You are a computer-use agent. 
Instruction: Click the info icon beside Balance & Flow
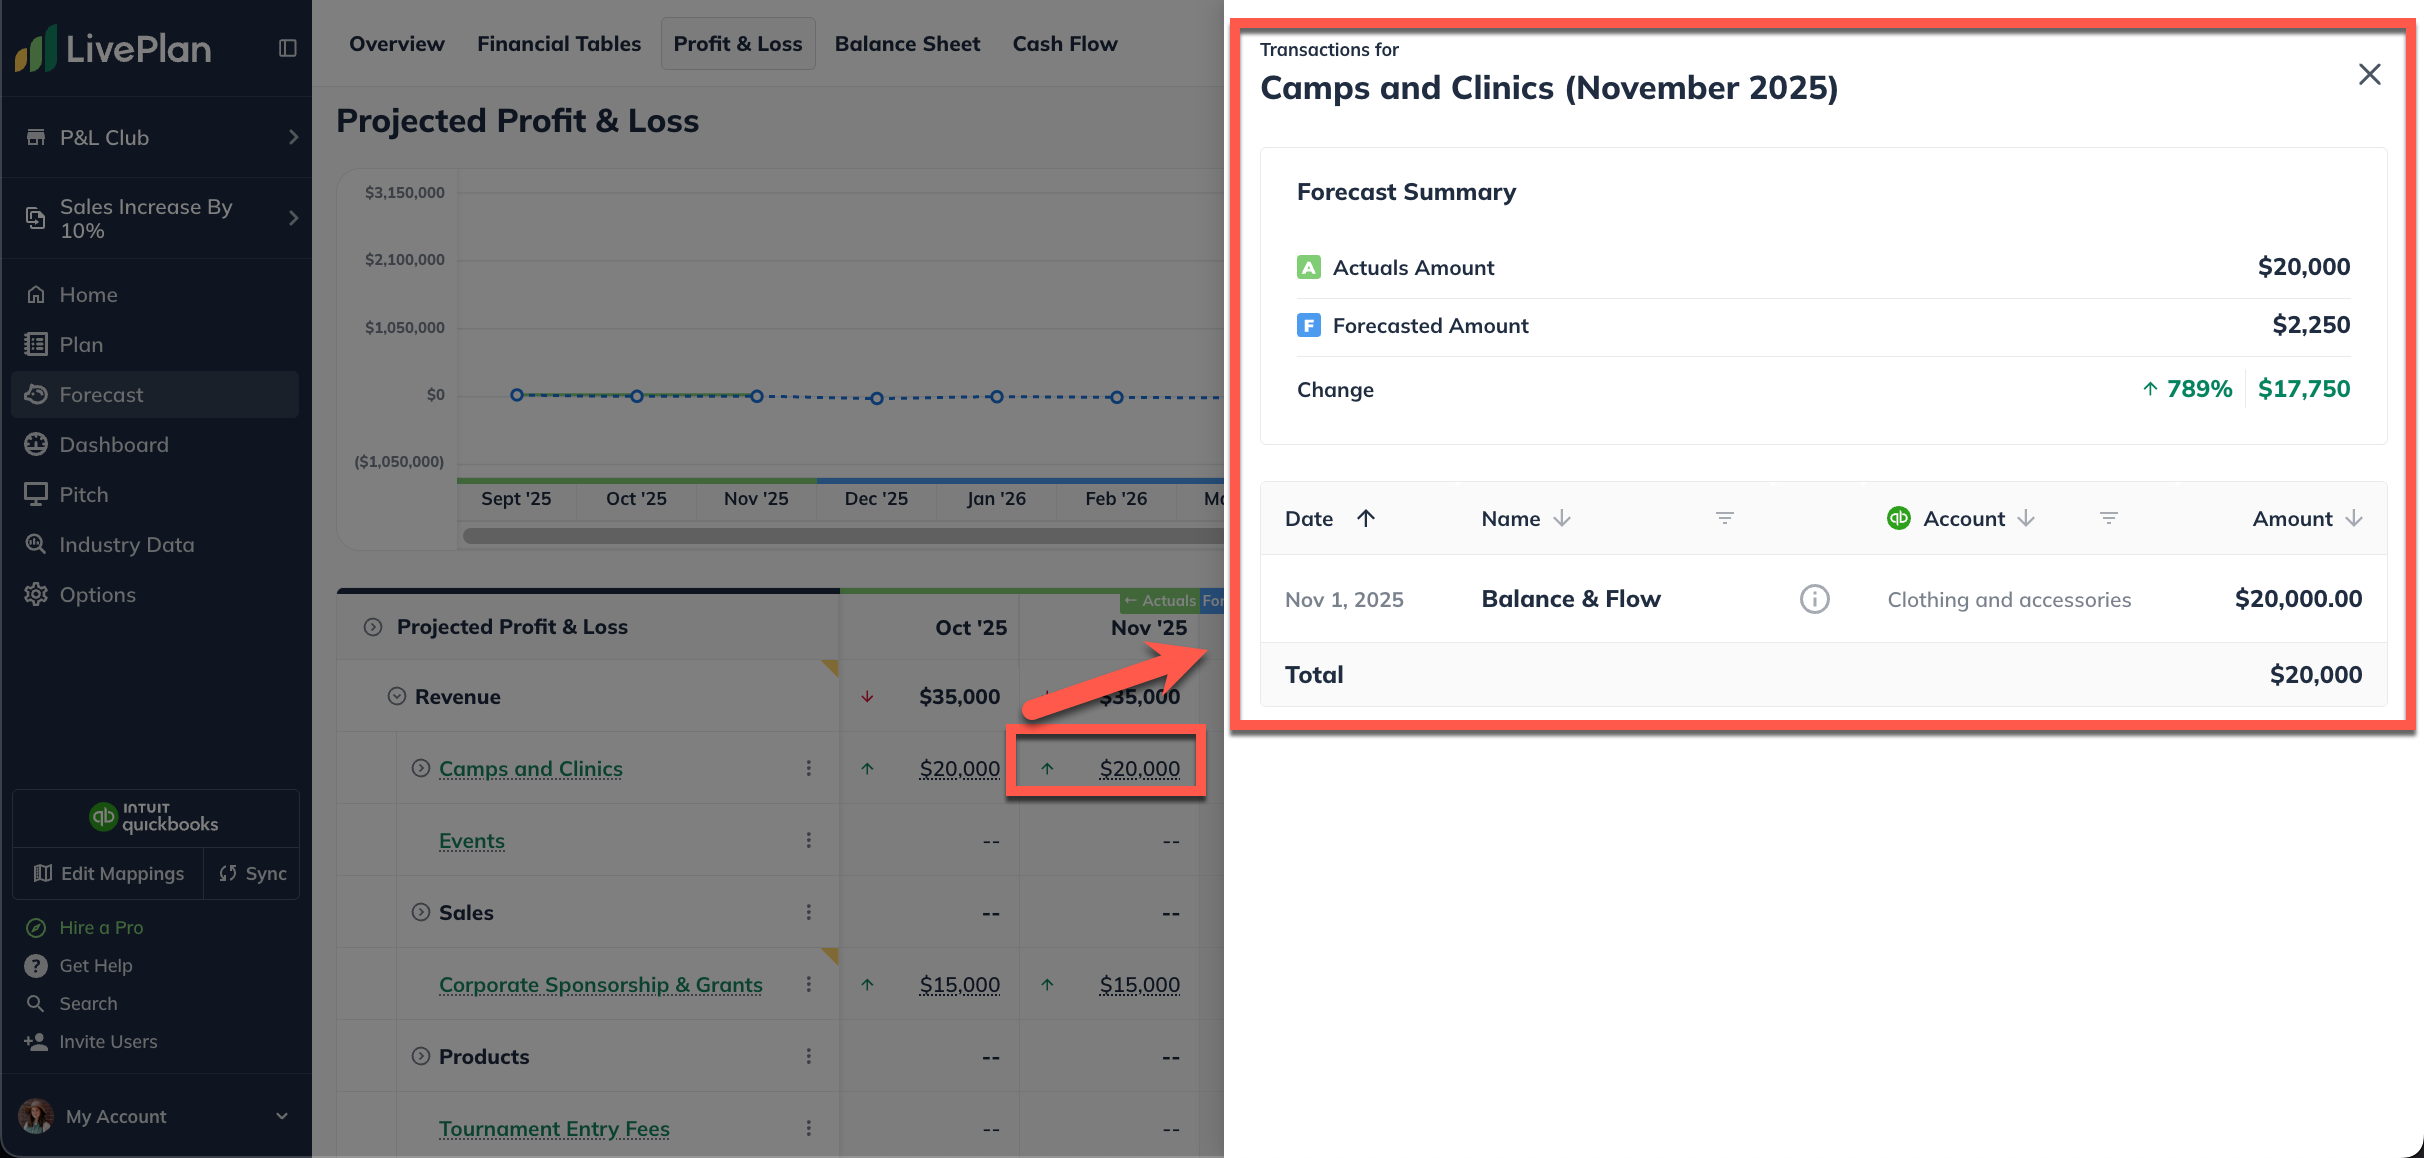pos(1814,599)
